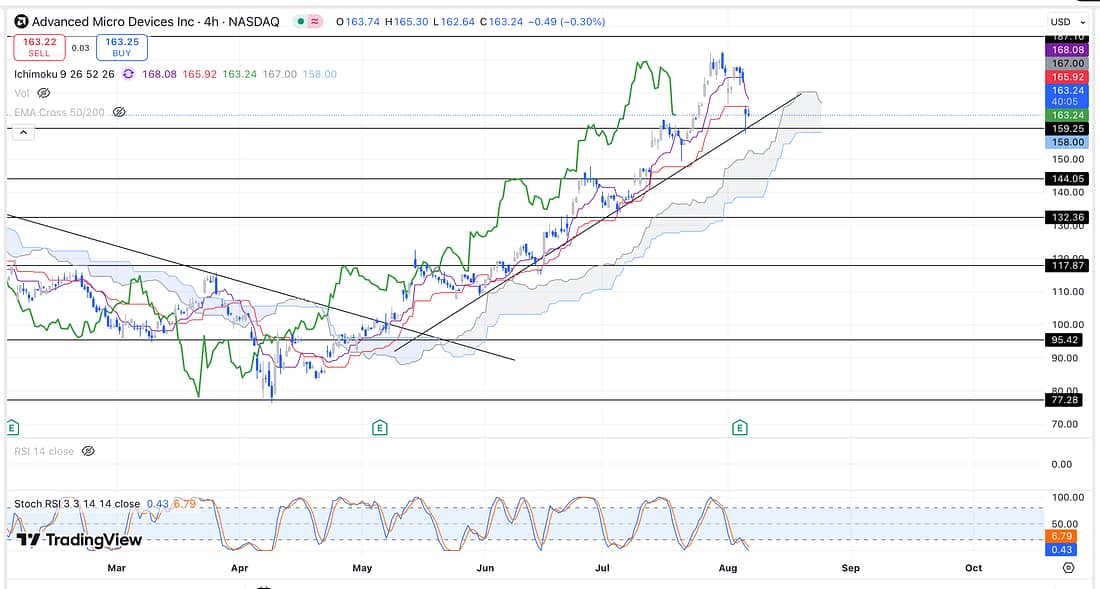This screenshot has height=589, width=1100.
Task: Select the 95.42 horizontal level label
Action: (1064, 340)
